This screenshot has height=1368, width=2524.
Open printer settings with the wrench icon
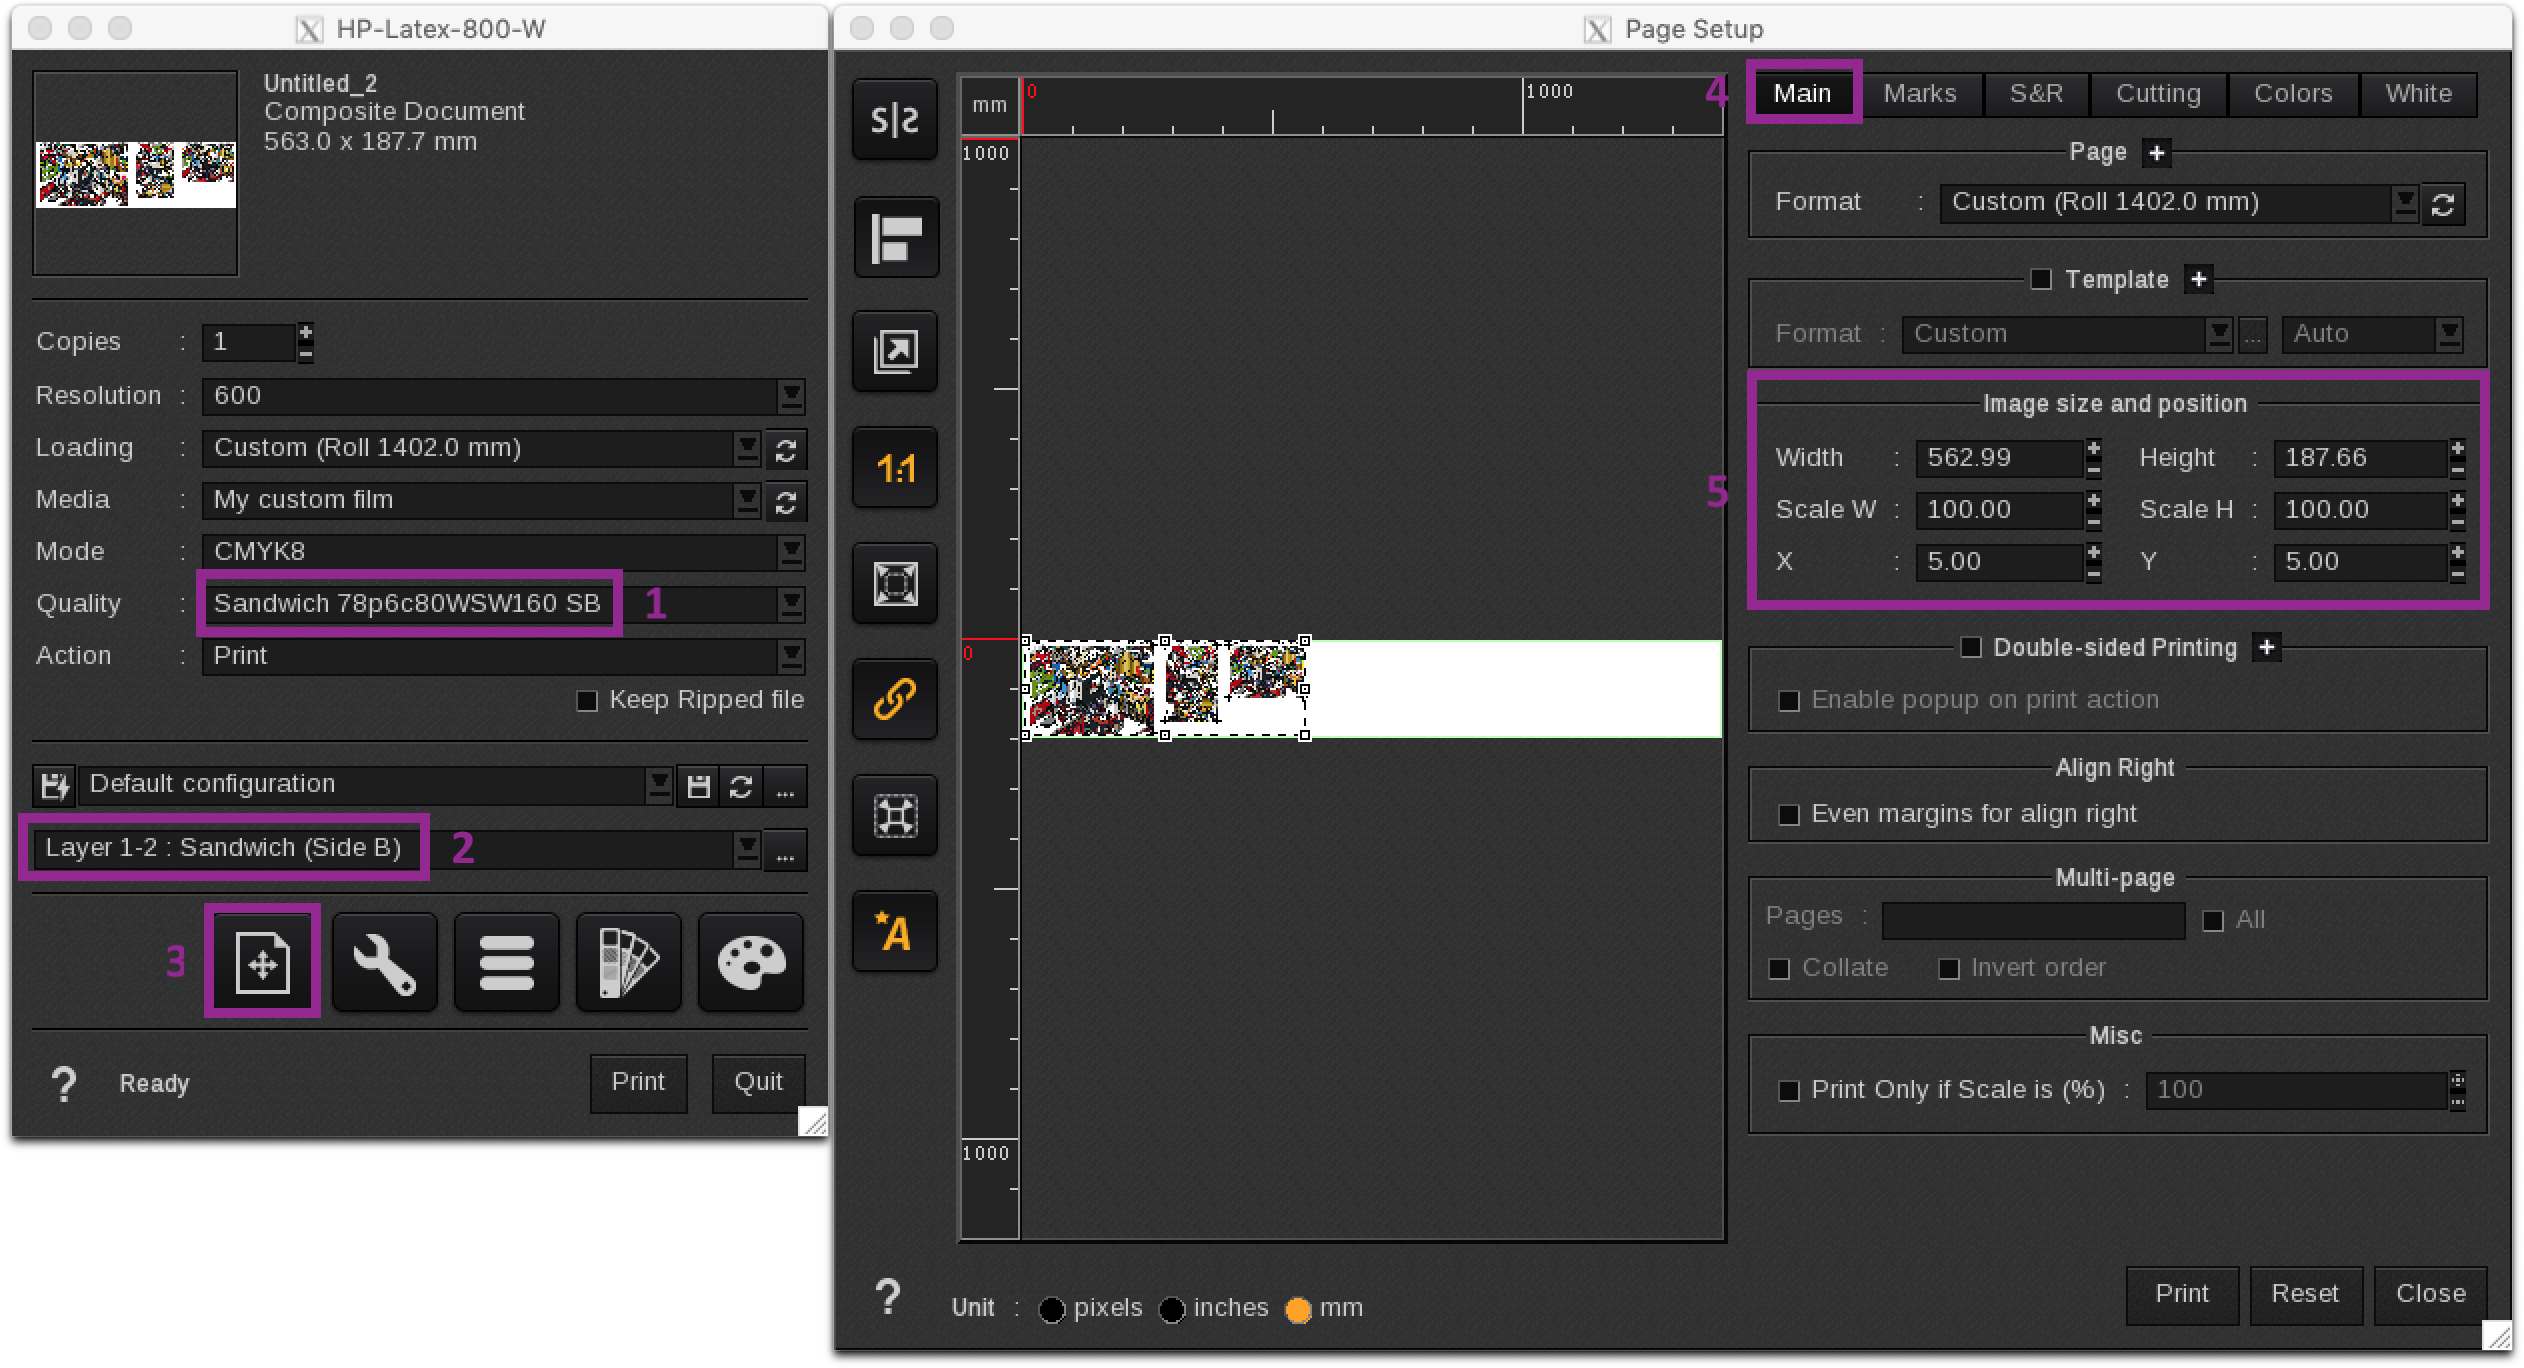pos(384,961)
